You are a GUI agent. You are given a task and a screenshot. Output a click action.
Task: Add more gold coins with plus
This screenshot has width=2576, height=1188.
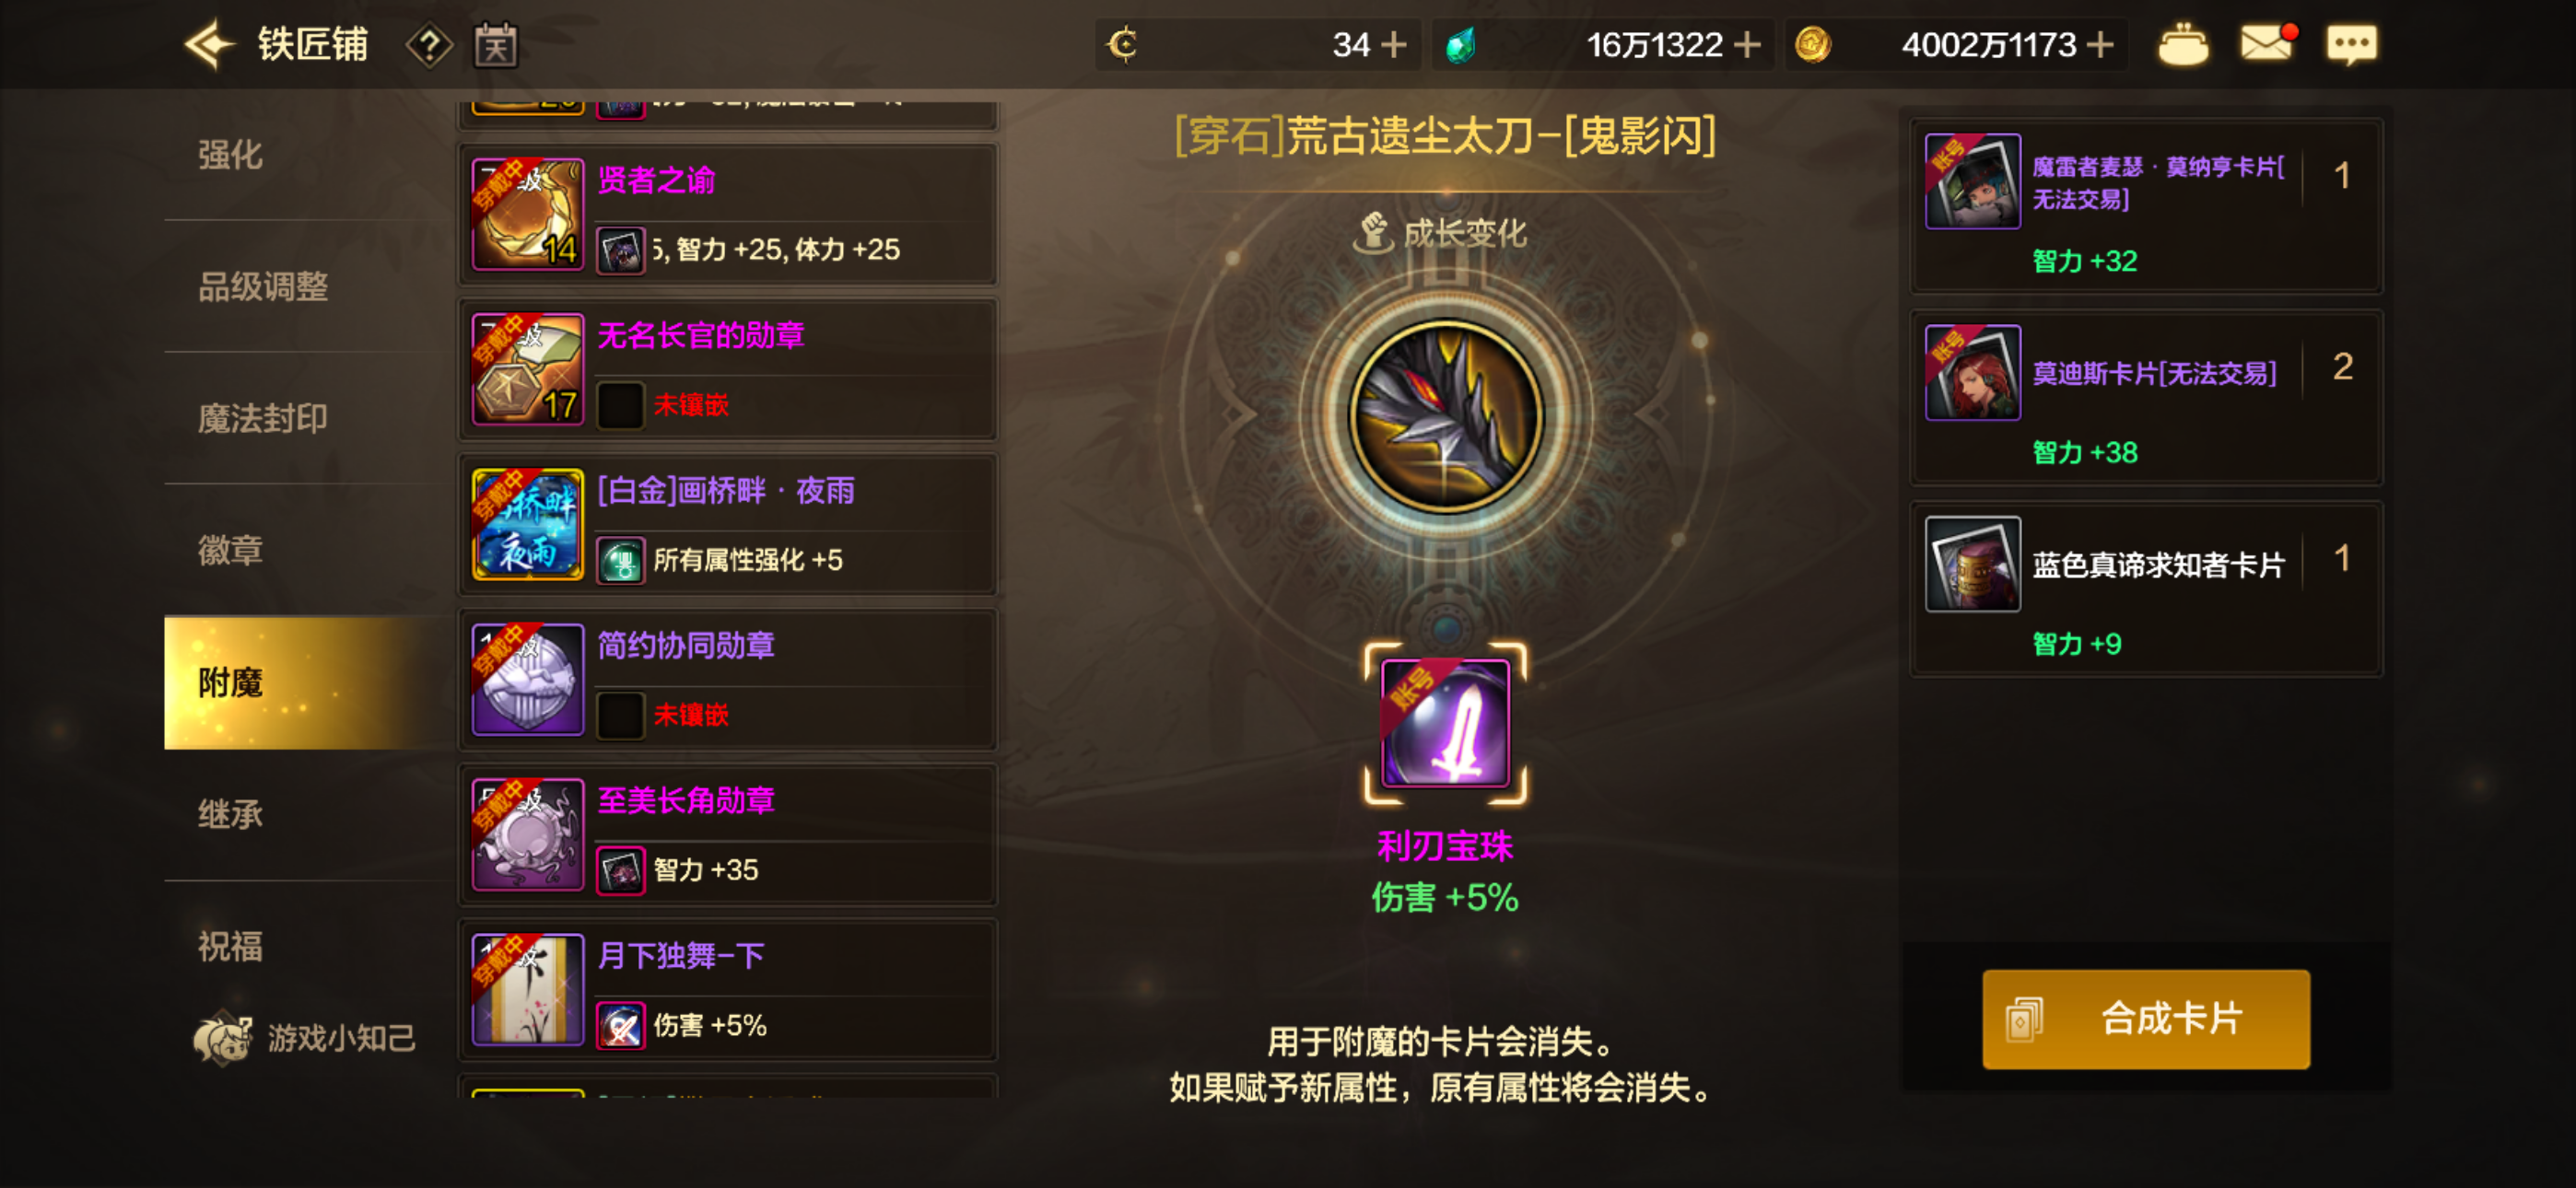[2100, 45]
